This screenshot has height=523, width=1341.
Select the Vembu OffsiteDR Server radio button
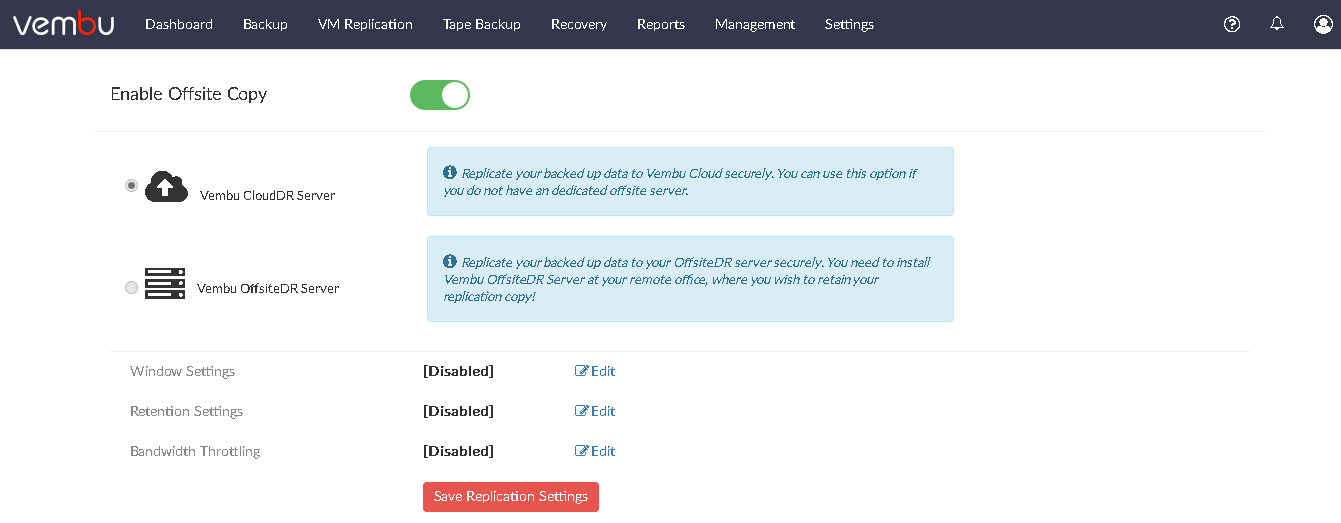[x=131, y=288]
